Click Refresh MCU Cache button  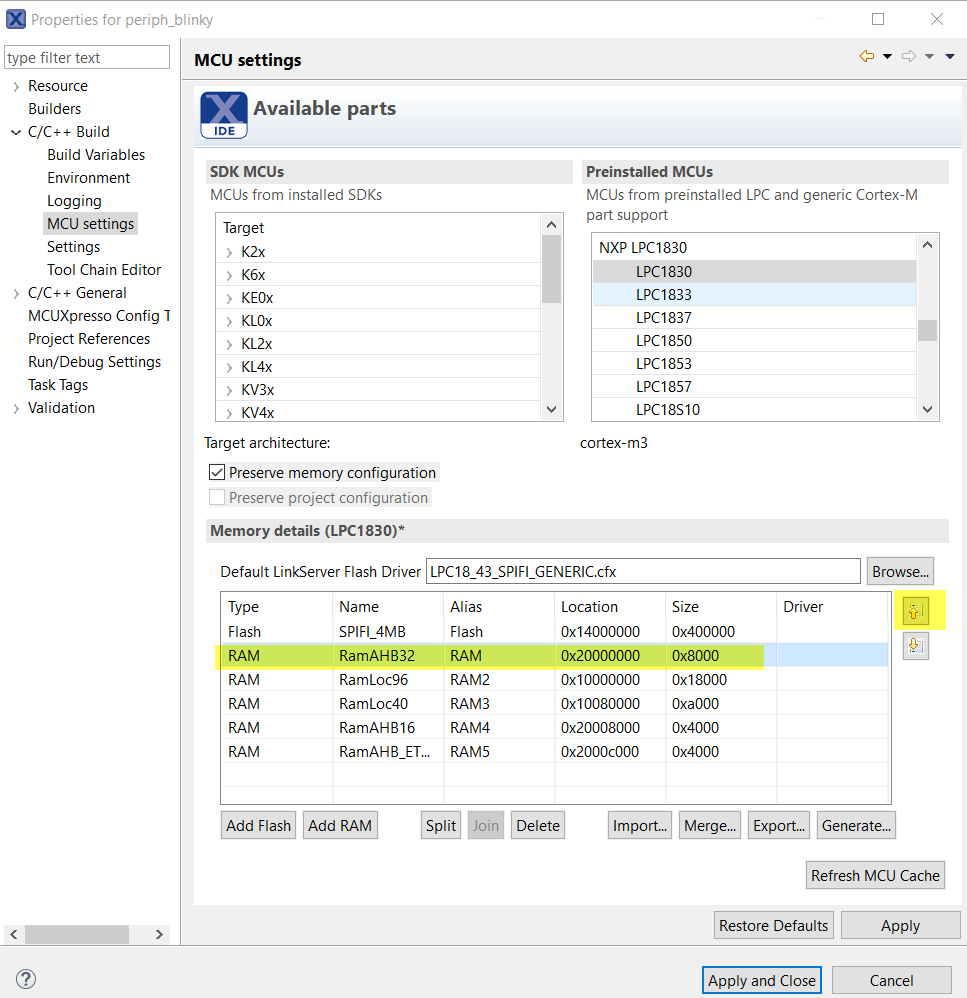point(875,875)
